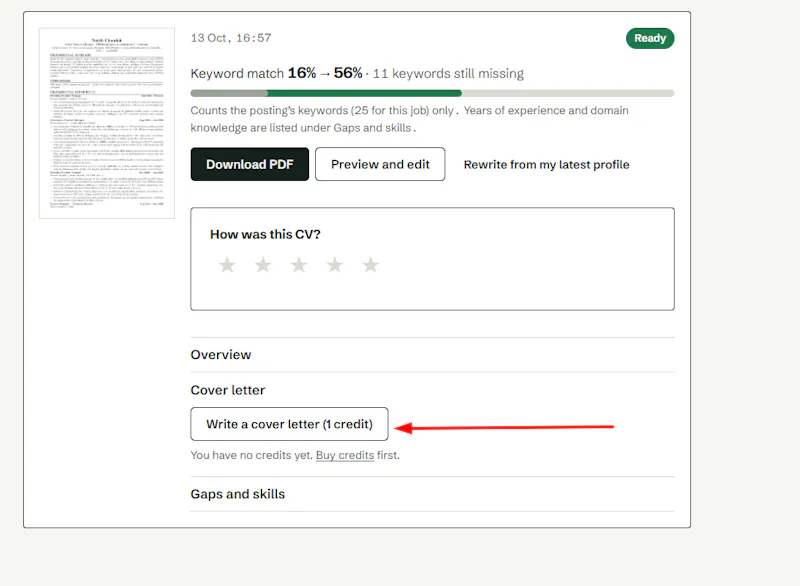Click the 13 Oct, 16:57 timestamp
The width and height of the screenshot is (800, 586).
pyautogui.click(x=231, y=38)
